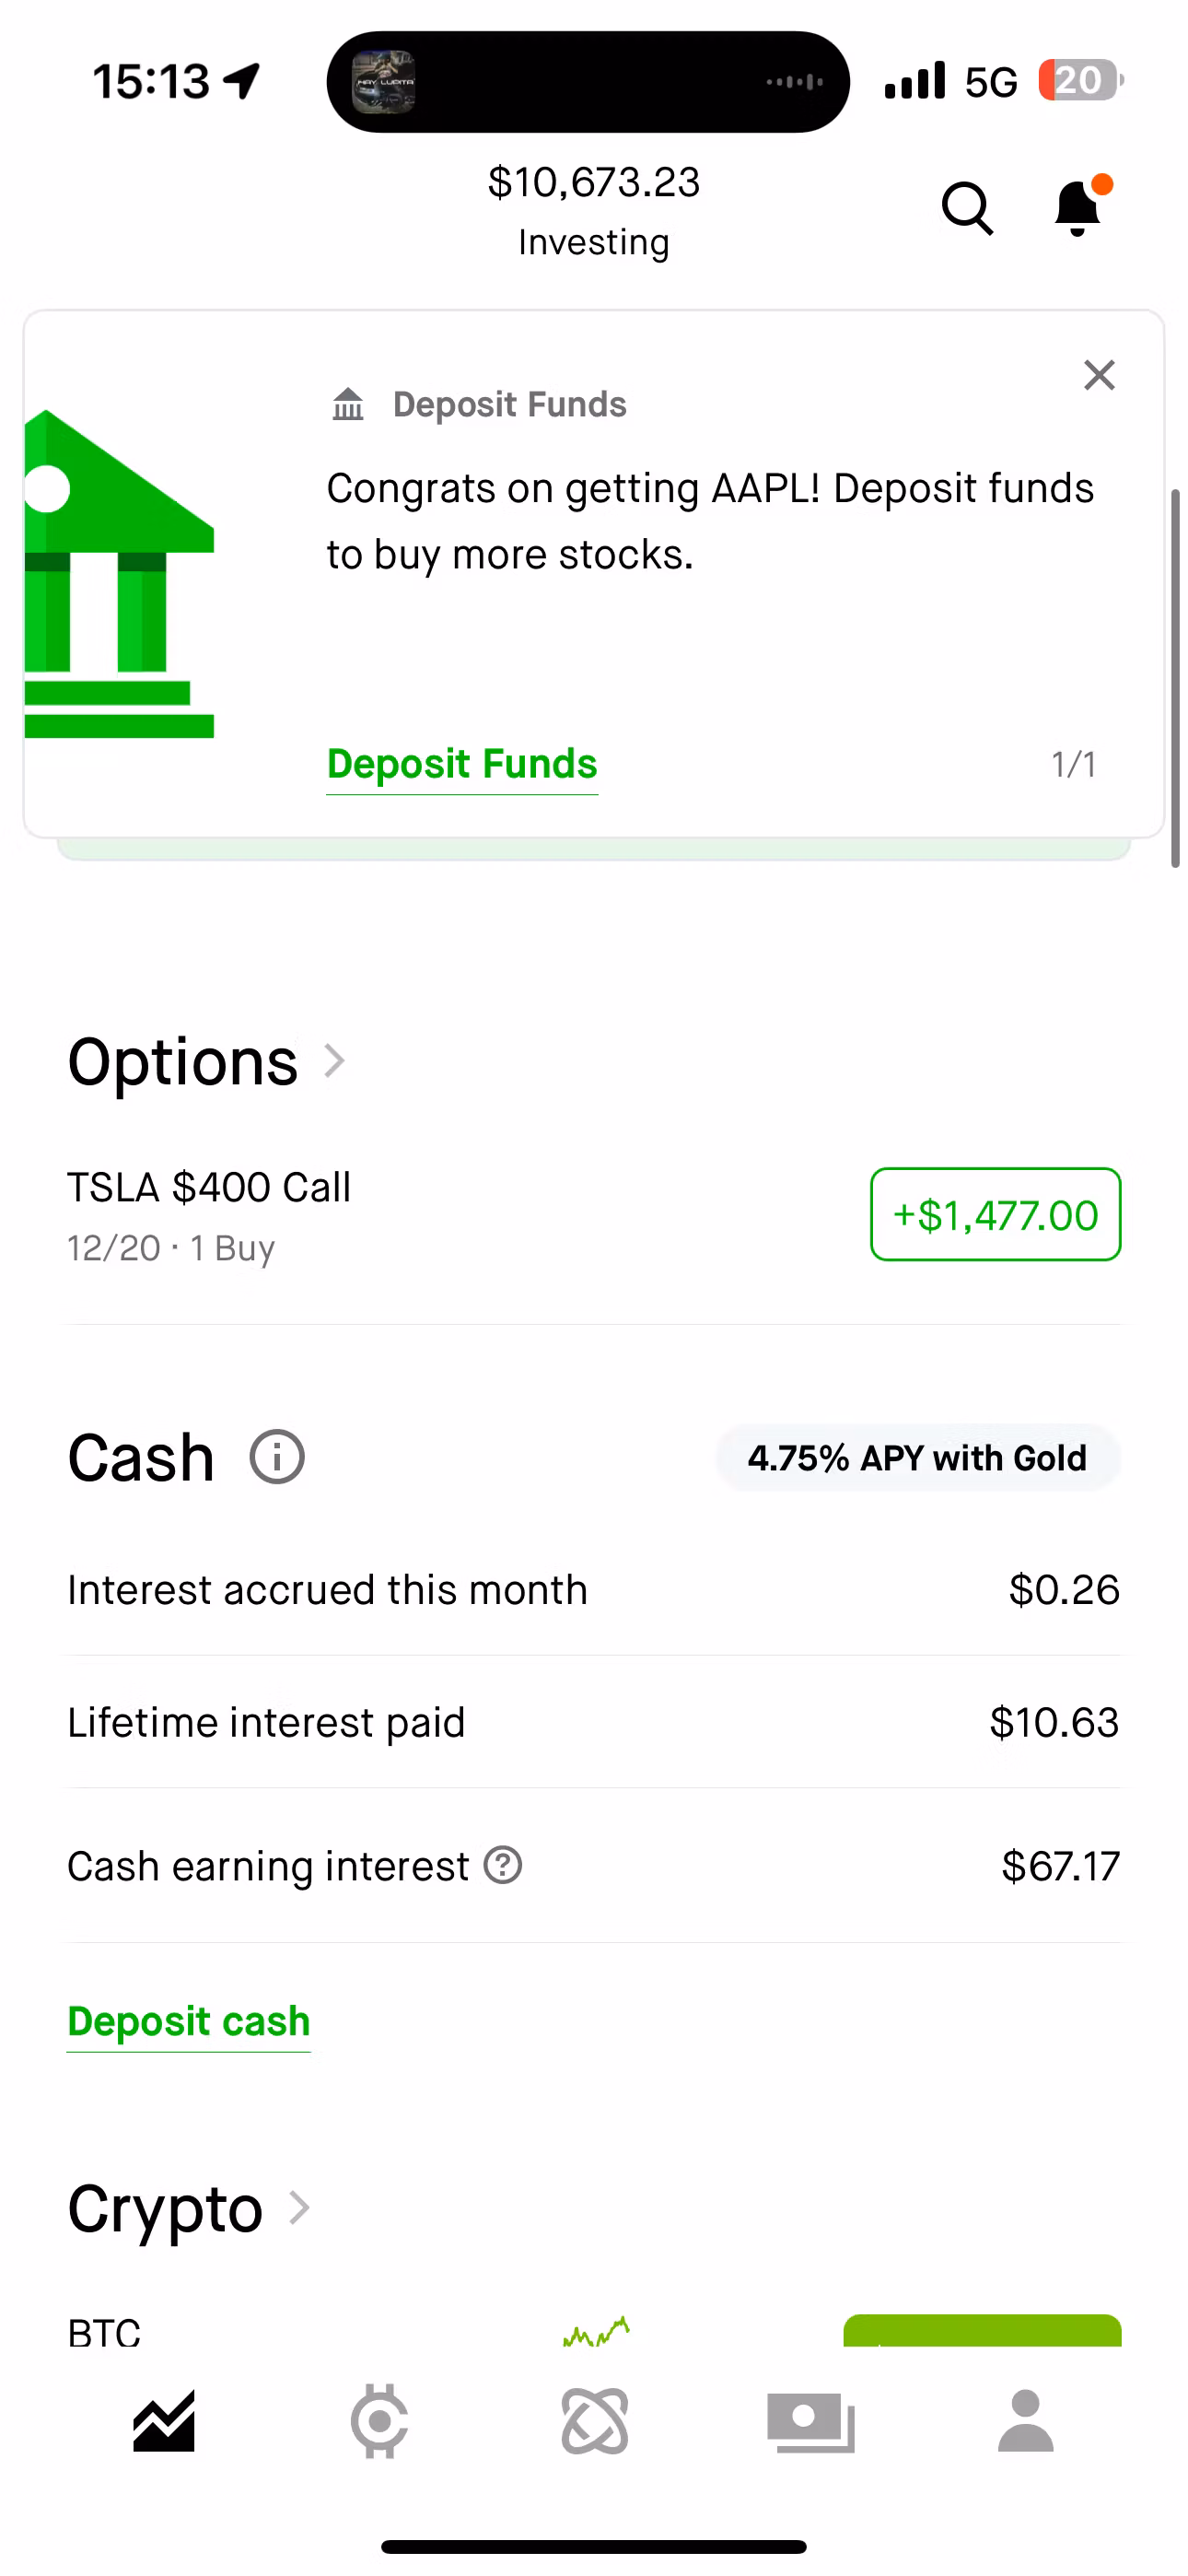Open the Cash card tab icon
This screenshot has width=1188, height=2576.
point(811,2422)
